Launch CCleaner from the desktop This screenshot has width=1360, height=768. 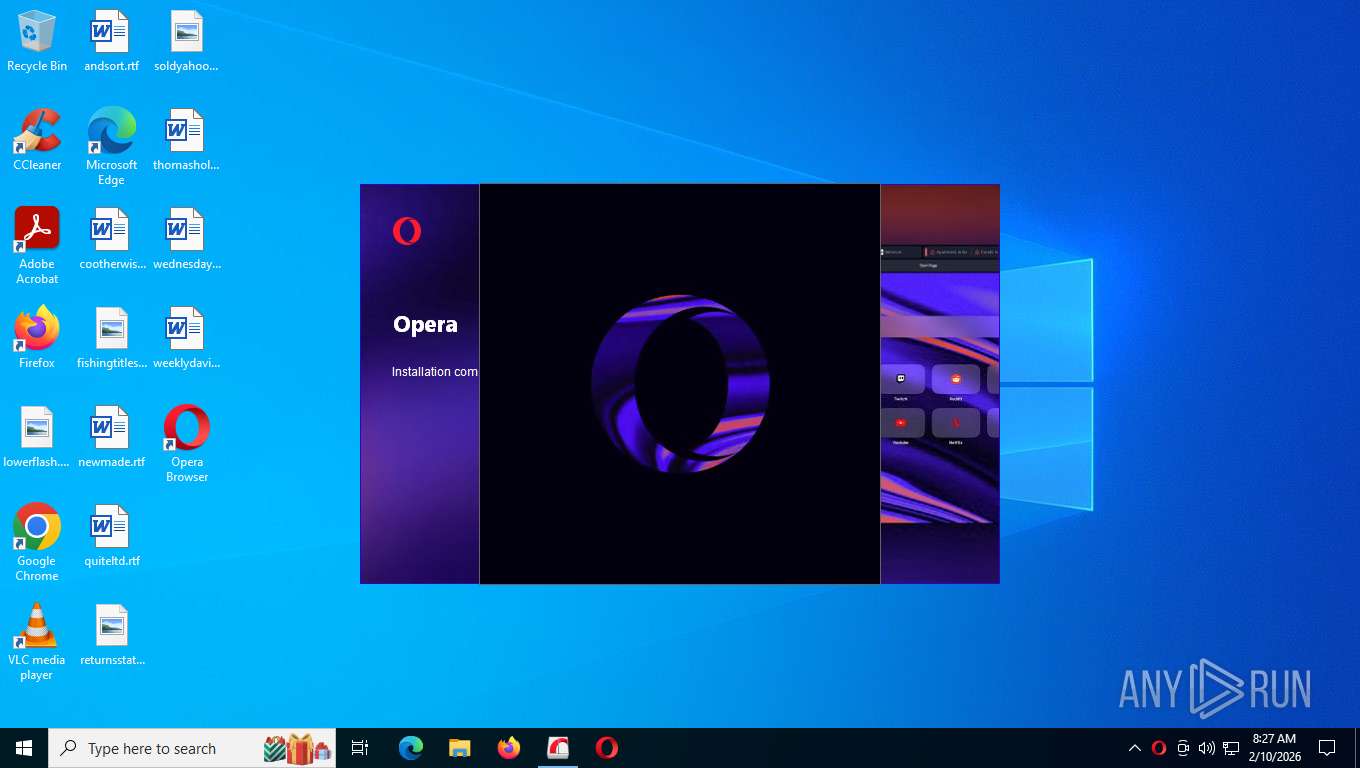(37, 140)
